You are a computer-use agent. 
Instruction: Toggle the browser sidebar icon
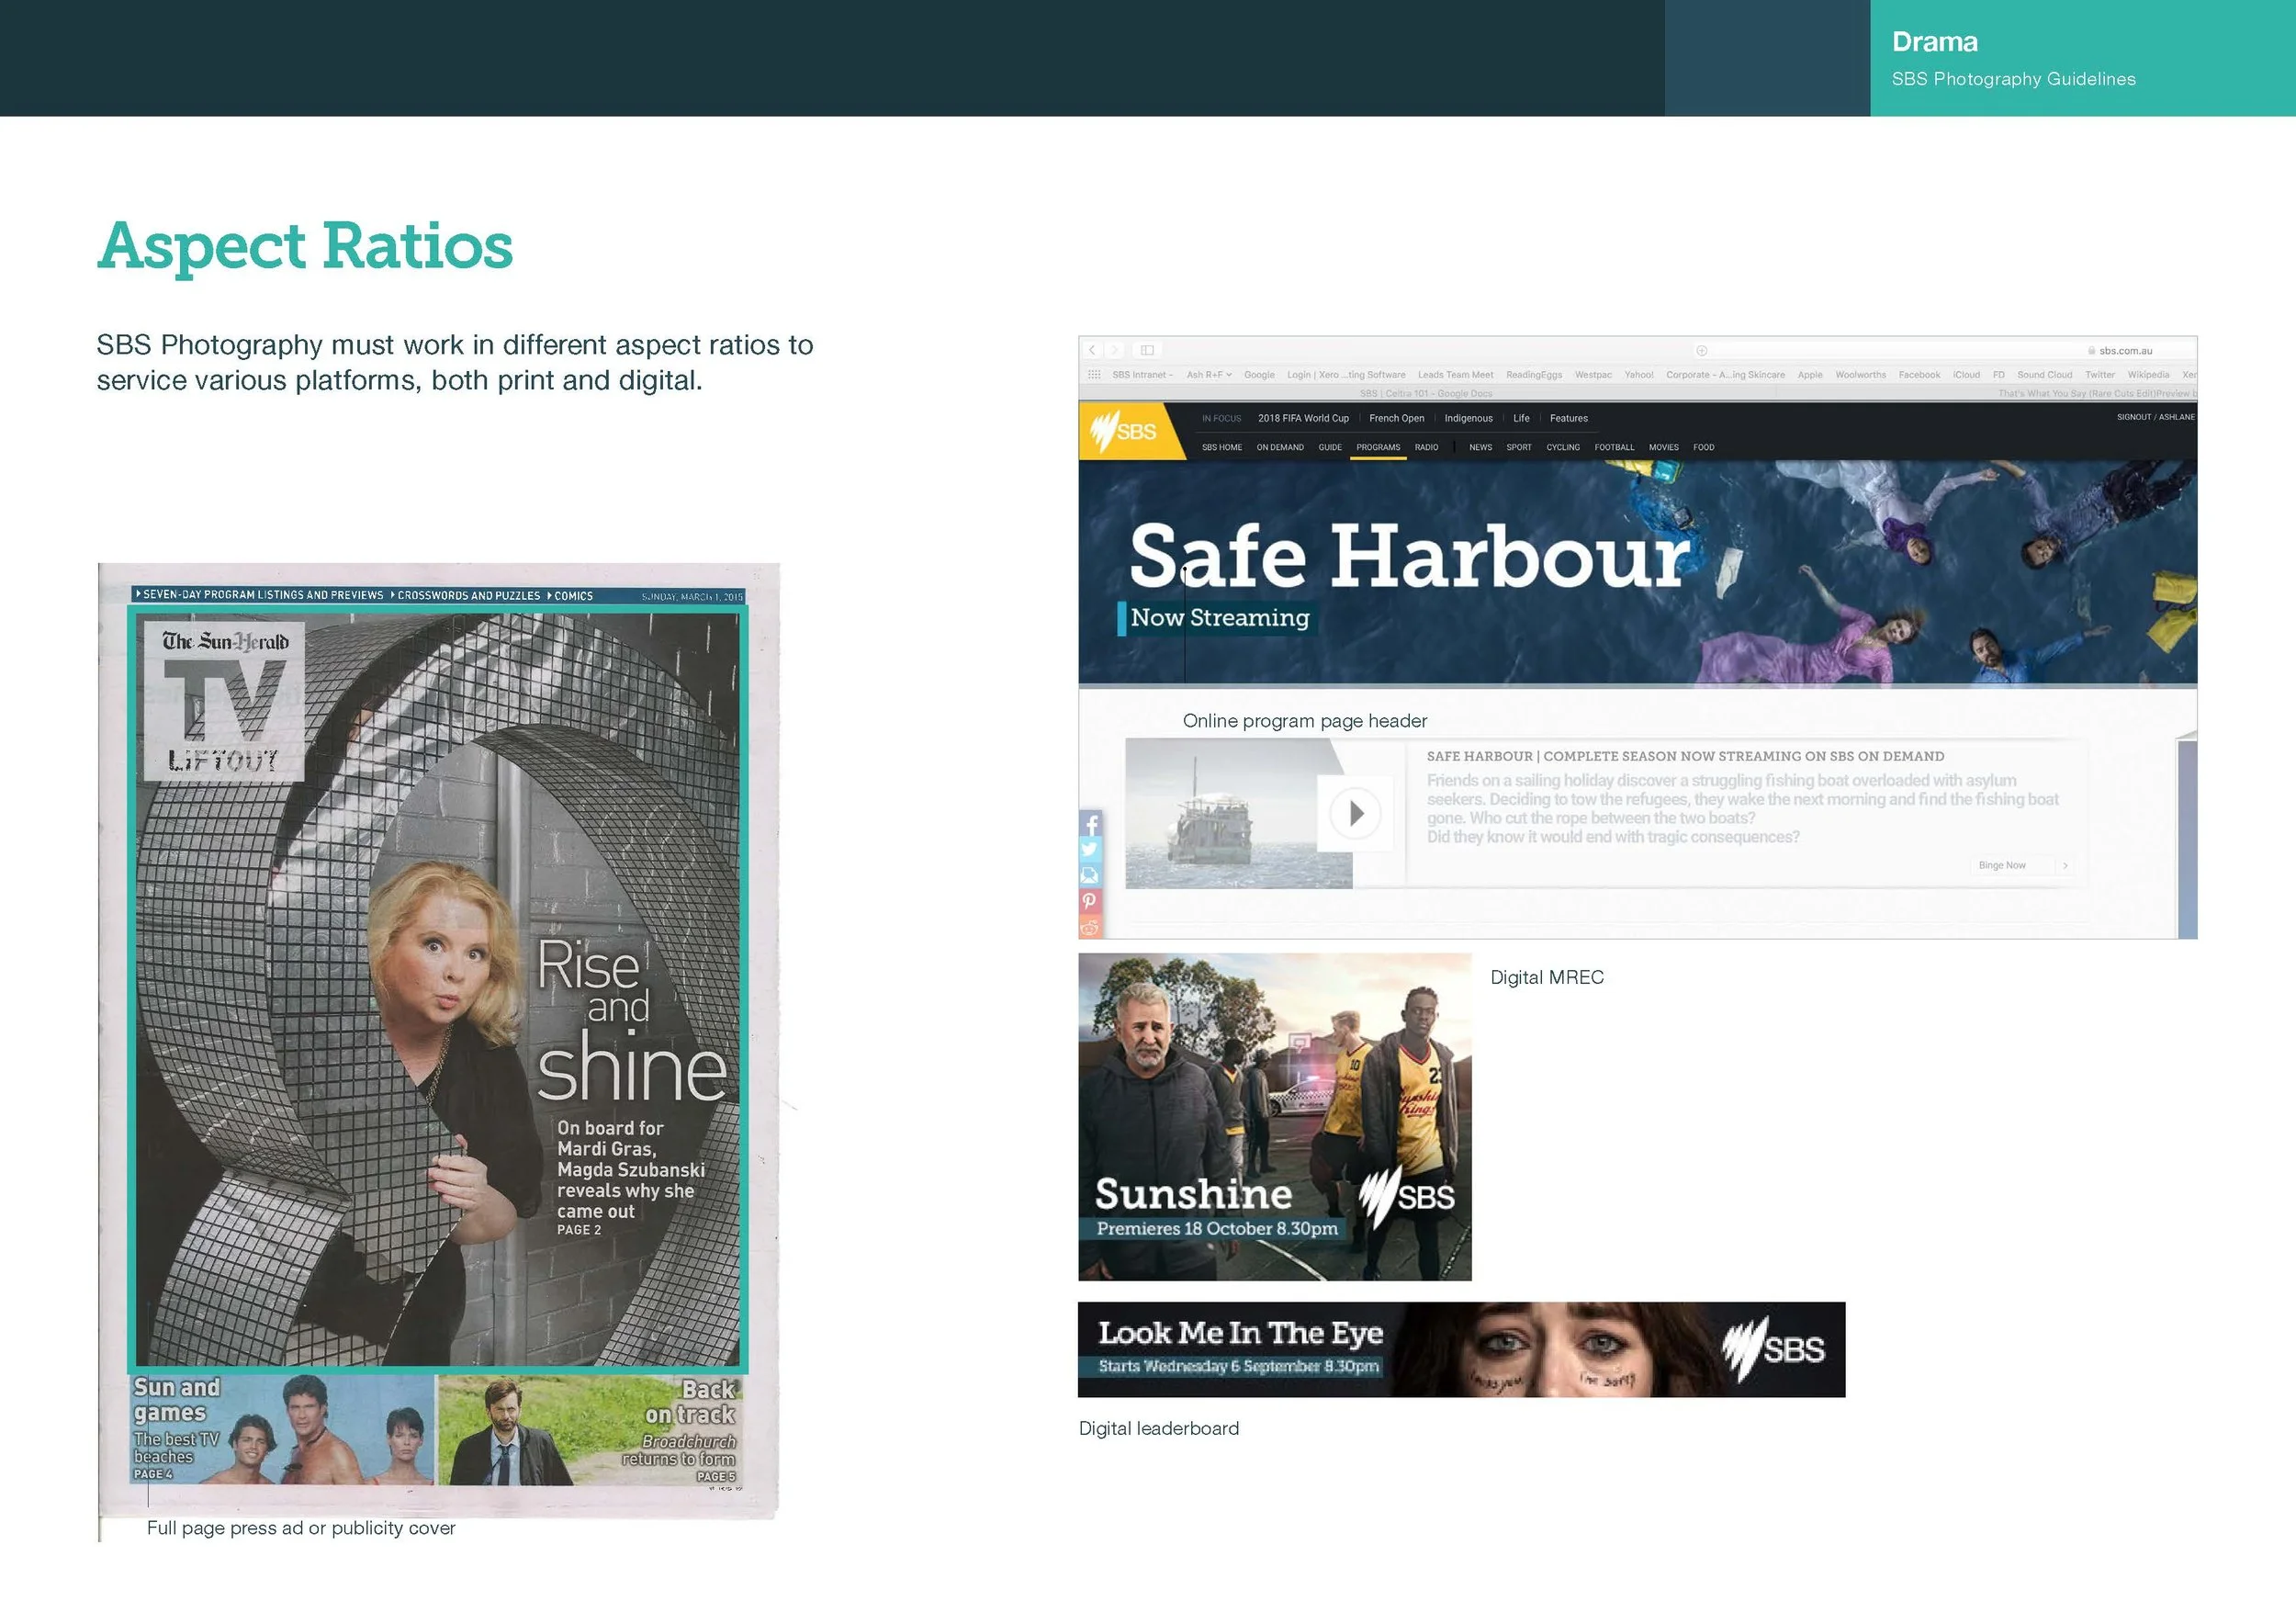click(x=1147, y=350)
